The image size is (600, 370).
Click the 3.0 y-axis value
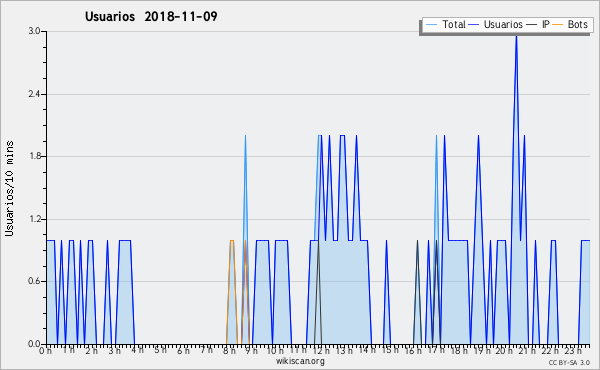tap(34, 31)
